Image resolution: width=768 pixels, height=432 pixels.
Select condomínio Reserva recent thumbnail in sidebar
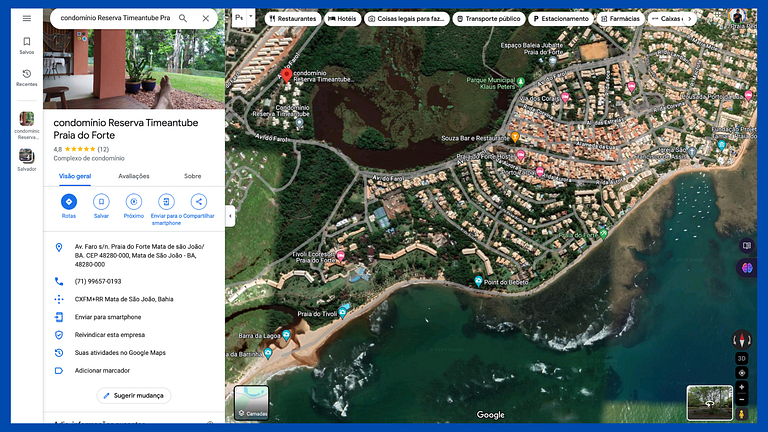26,125
